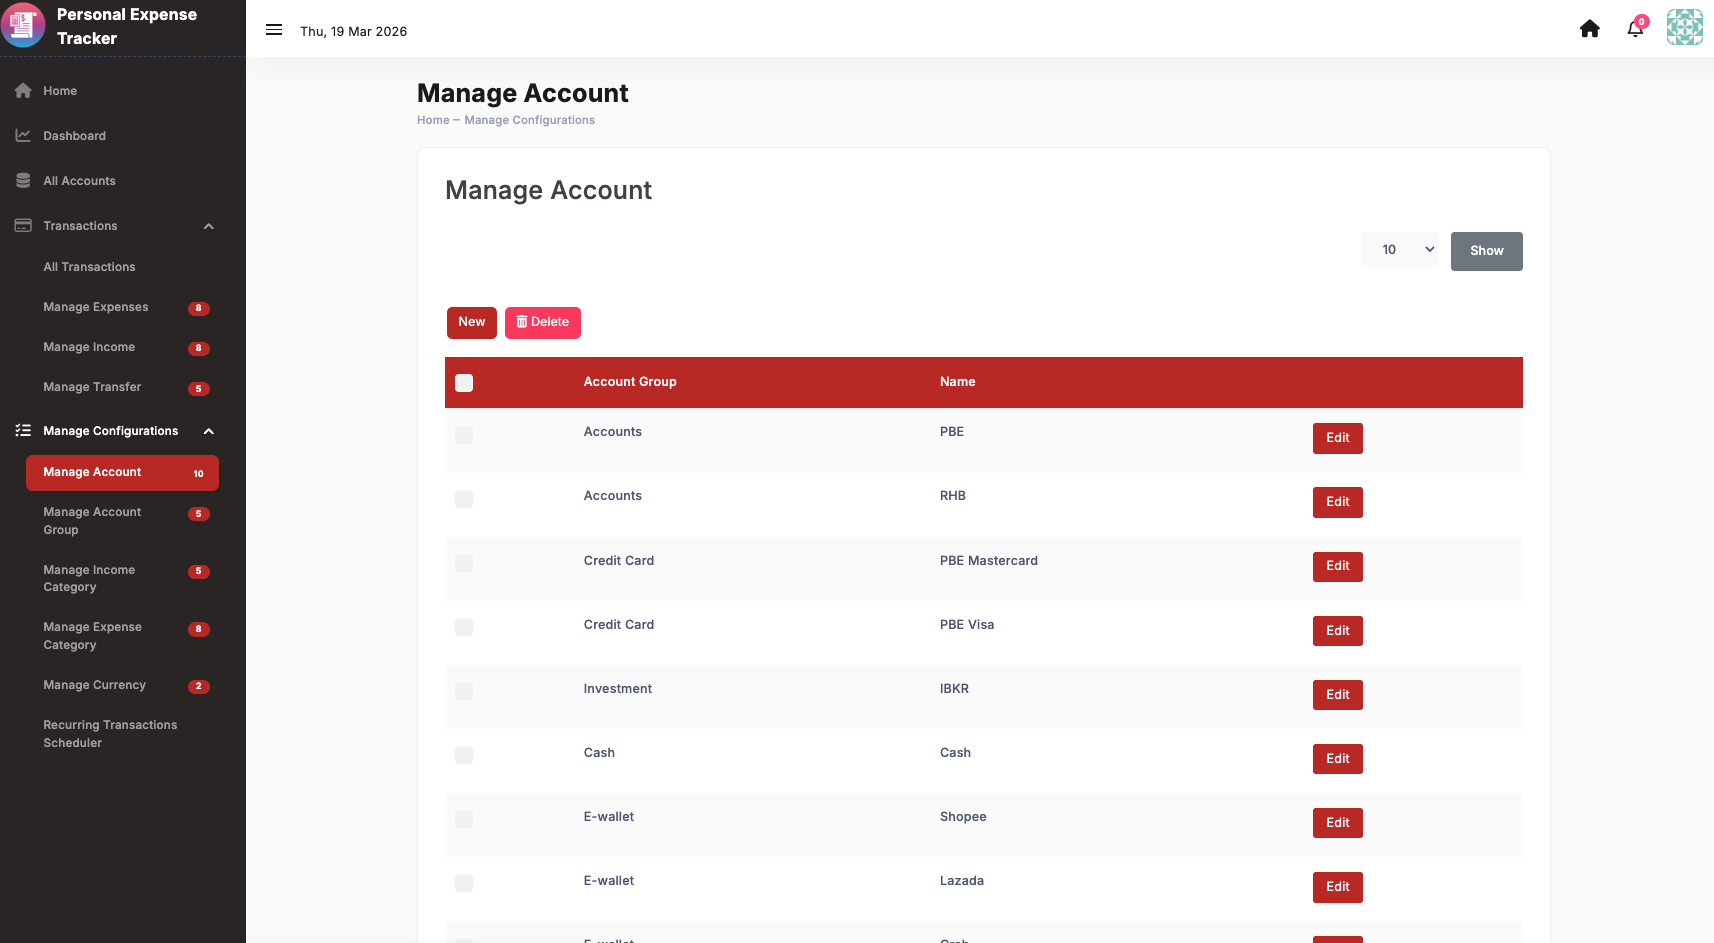Viewport: 1714px width, 943px height.
Task: Edit the IBKR investment account
Action: pos(1338,695)
